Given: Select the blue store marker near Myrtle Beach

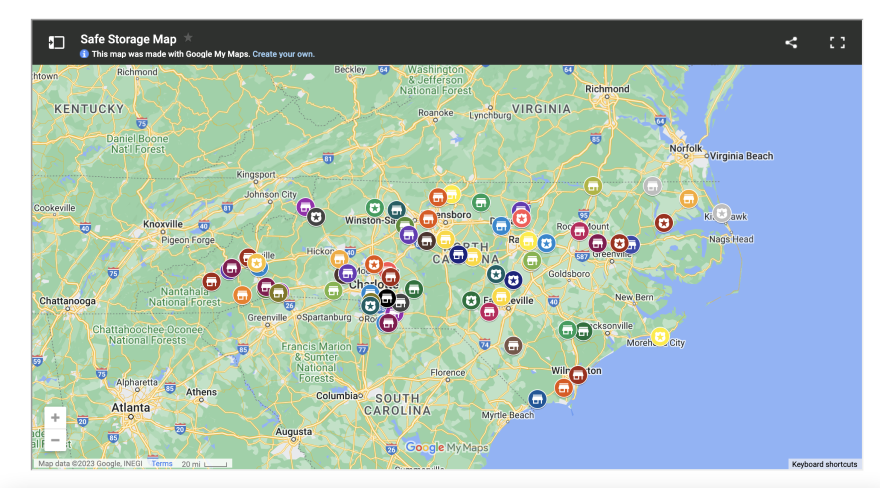Looking at the screenshot, I should [x=537, y=399].
